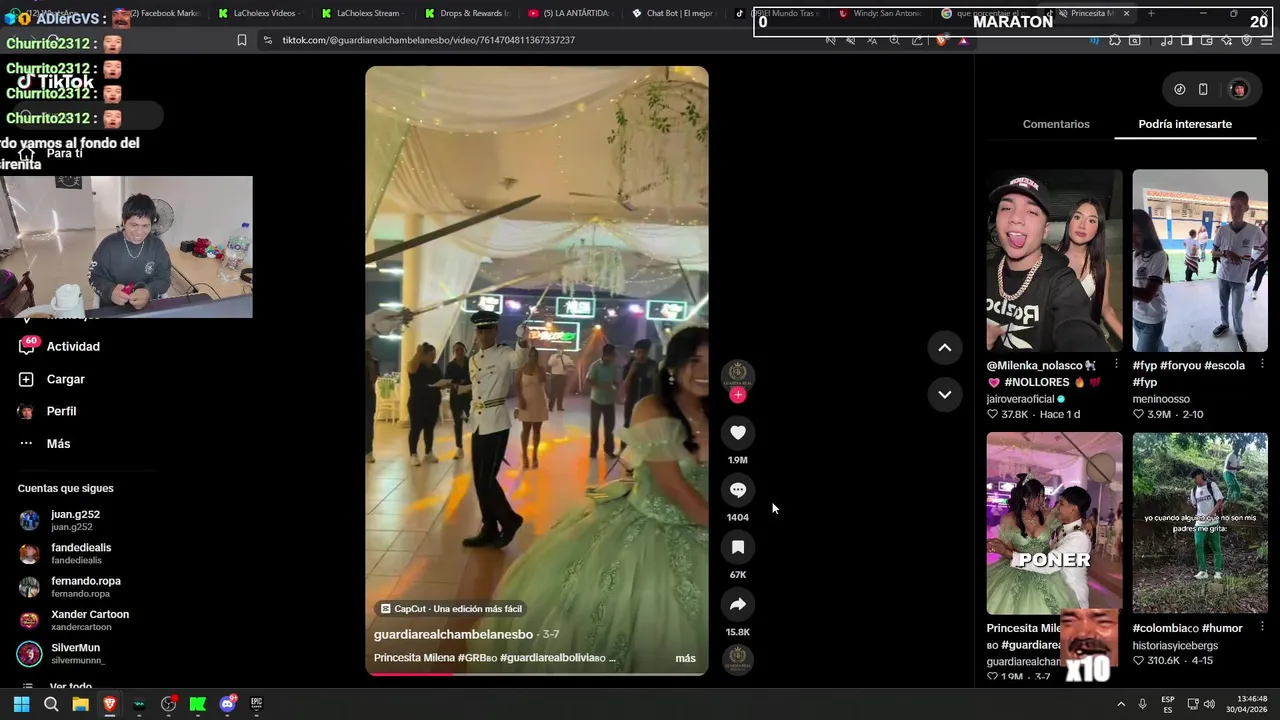
Task: Open new browser tab plus button
Action: coord(1151,13)
